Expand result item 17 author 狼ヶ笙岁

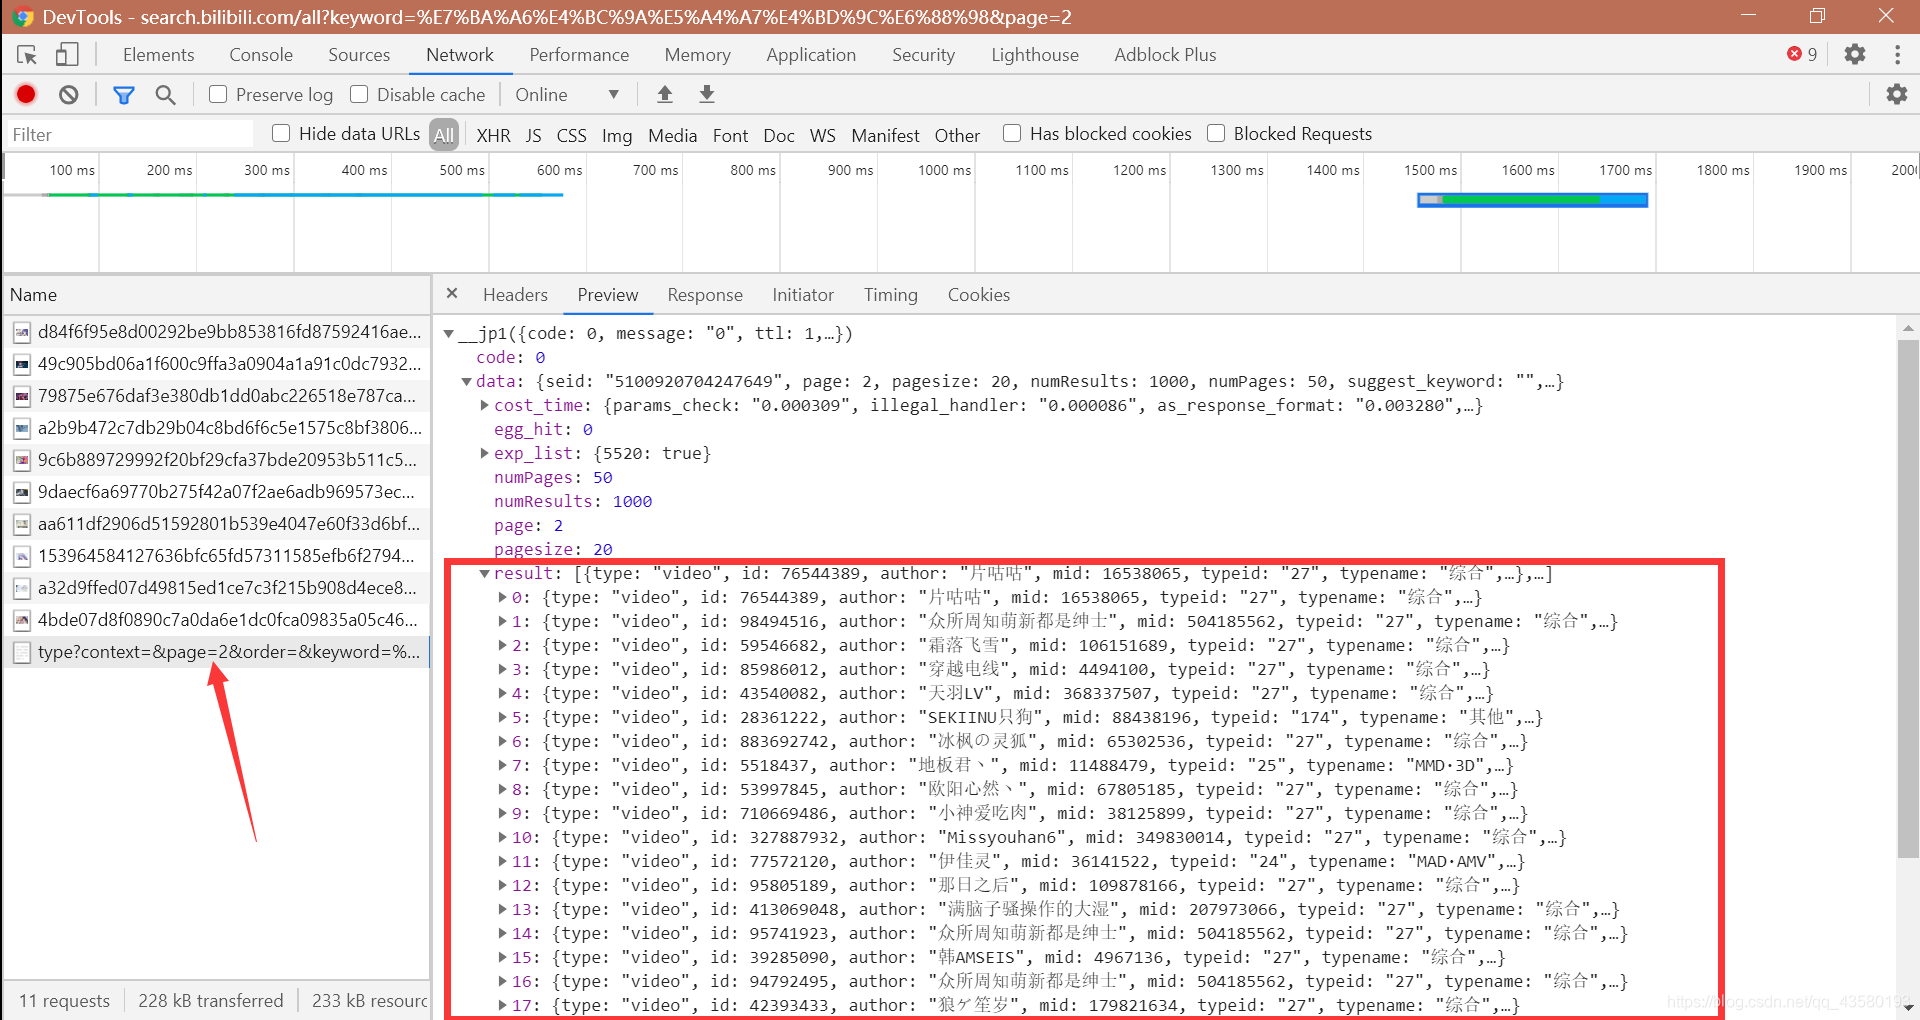502,1006
